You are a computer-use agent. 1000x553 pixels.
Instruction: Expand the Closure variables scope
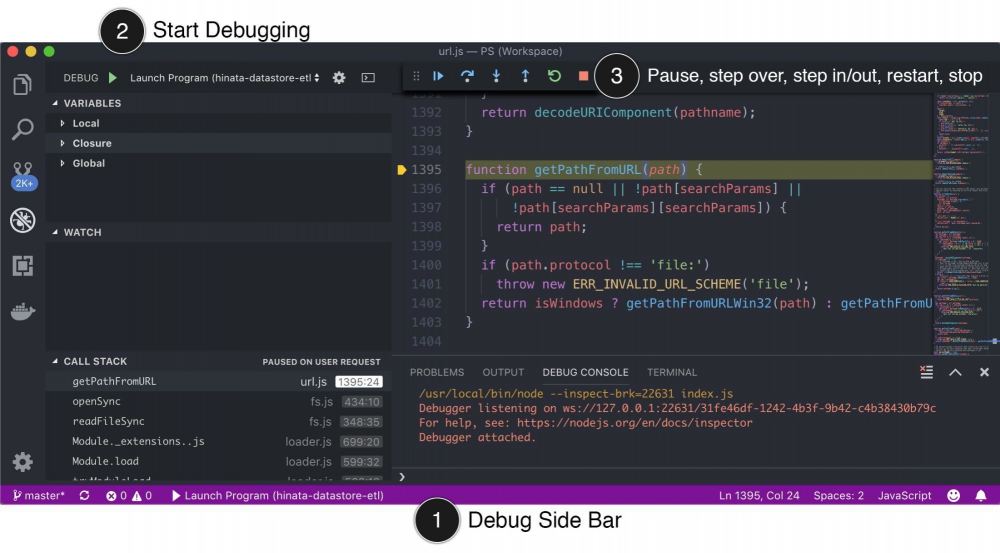[x=92, y=143]
